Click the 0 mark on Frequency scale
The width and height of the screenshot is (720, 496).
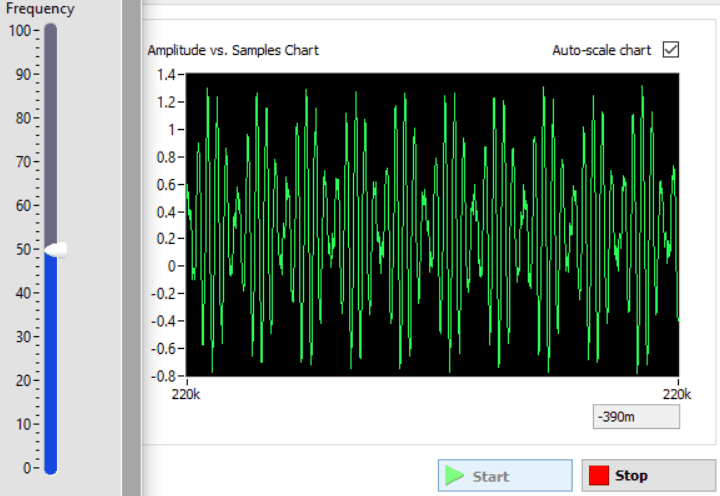tap(27, 468)
